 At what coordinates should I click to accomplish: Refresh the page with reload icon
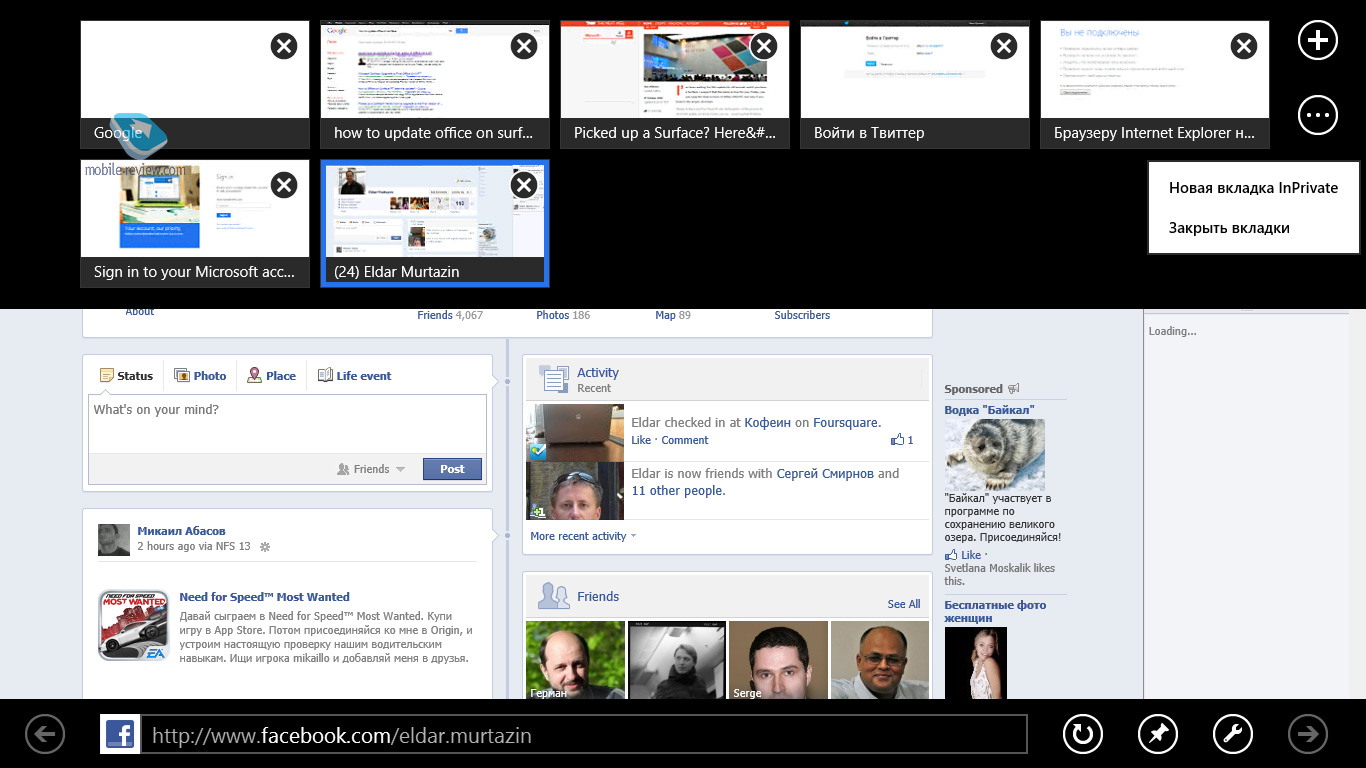[x=1081, y=735]
